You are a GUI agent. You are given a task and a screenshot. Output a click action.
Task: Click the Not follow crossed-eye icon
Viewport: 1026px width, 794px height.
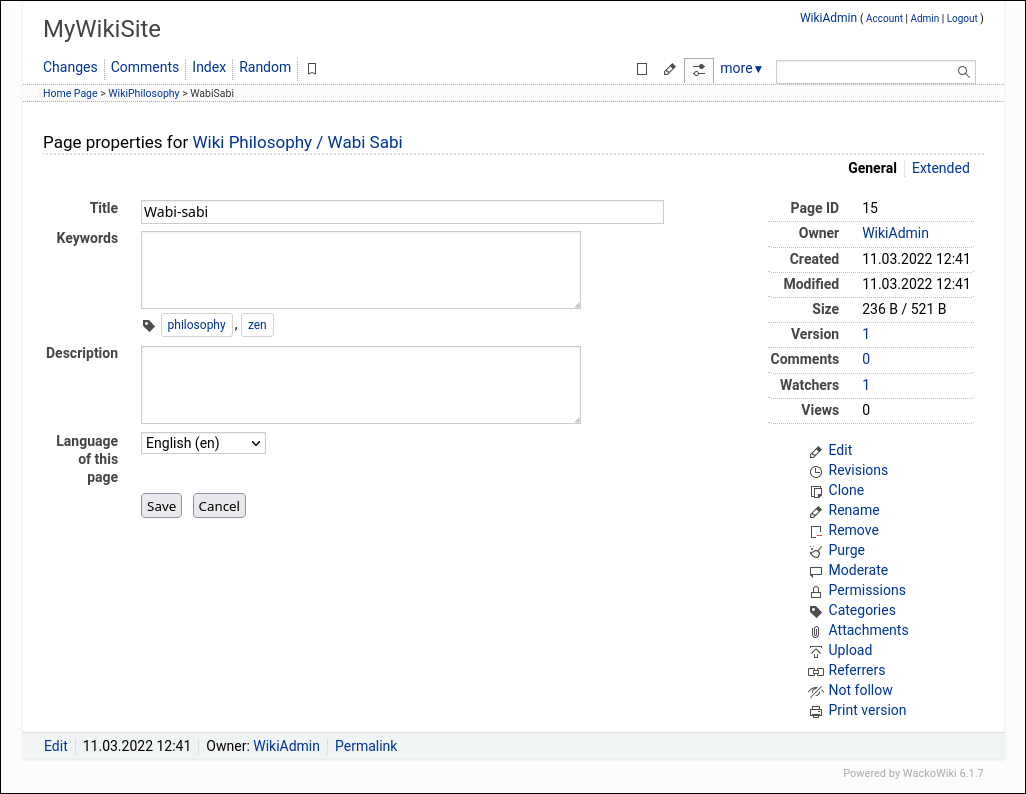[816, 690]
